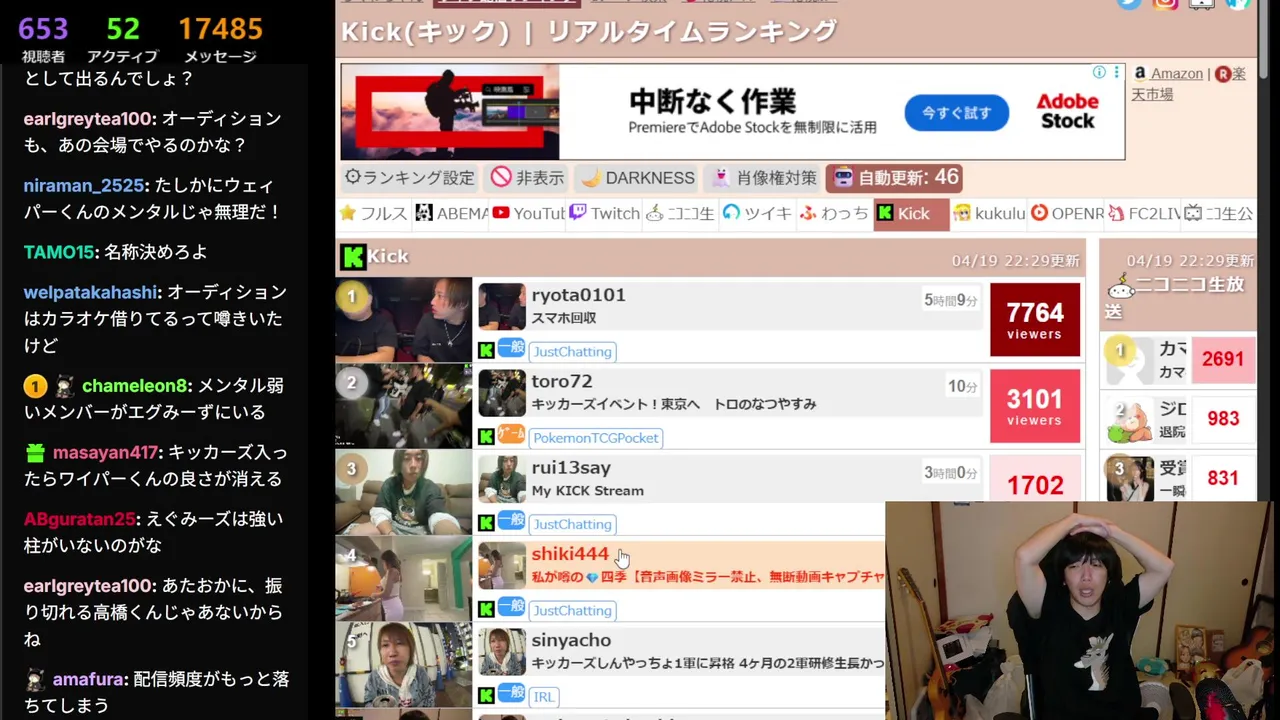Click Kick logo icon under rui13say
This screenshot has height=720, width=1280.
[x=486, y=522]
